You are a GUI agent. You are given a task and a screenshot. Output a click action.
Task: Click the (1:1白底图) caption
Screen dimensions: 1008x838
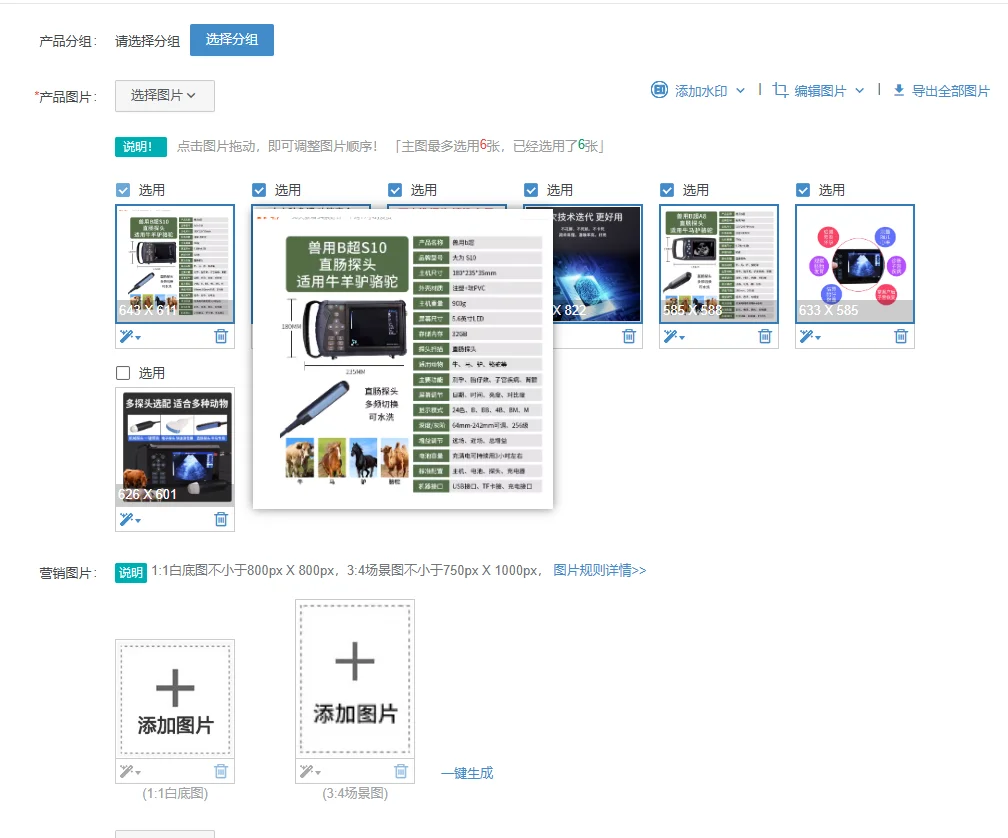175,794
